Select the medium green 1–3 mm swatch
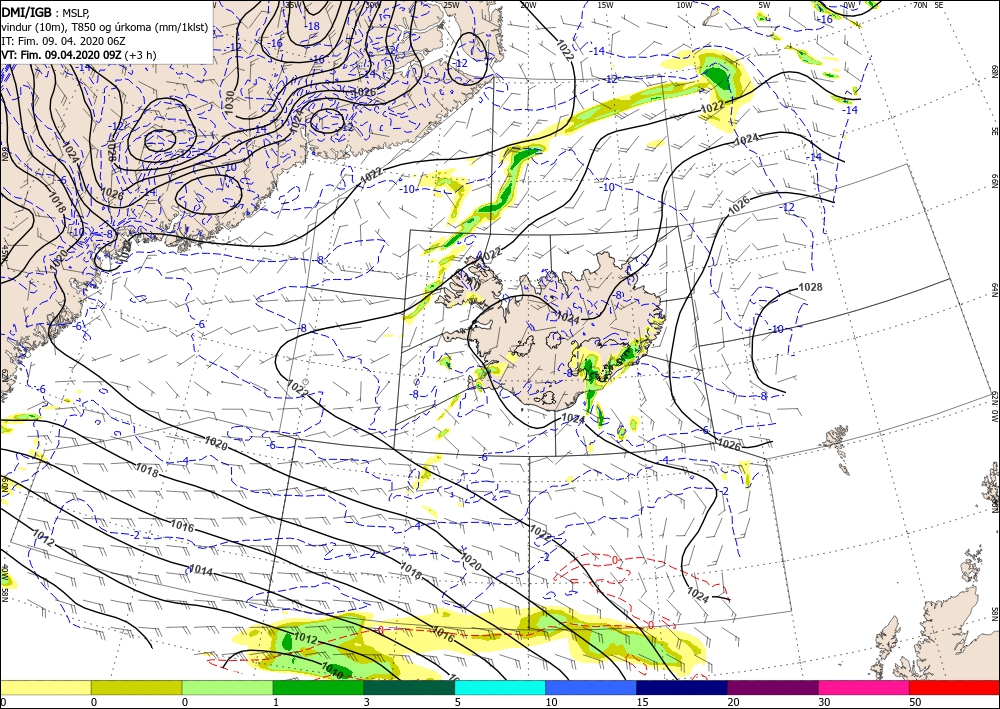This screenshot has height=709, width=1000. coord(318,687)
